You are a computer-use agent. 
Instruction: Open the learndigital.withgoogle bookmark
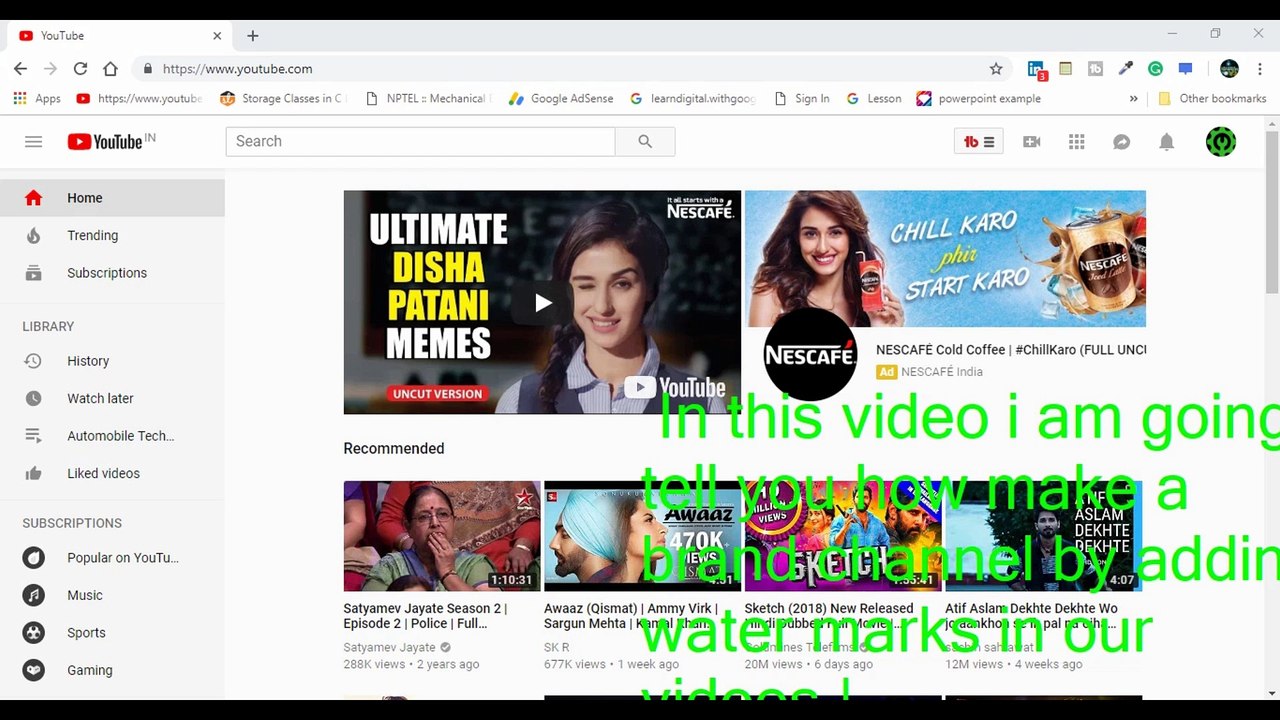pos(693,99)
